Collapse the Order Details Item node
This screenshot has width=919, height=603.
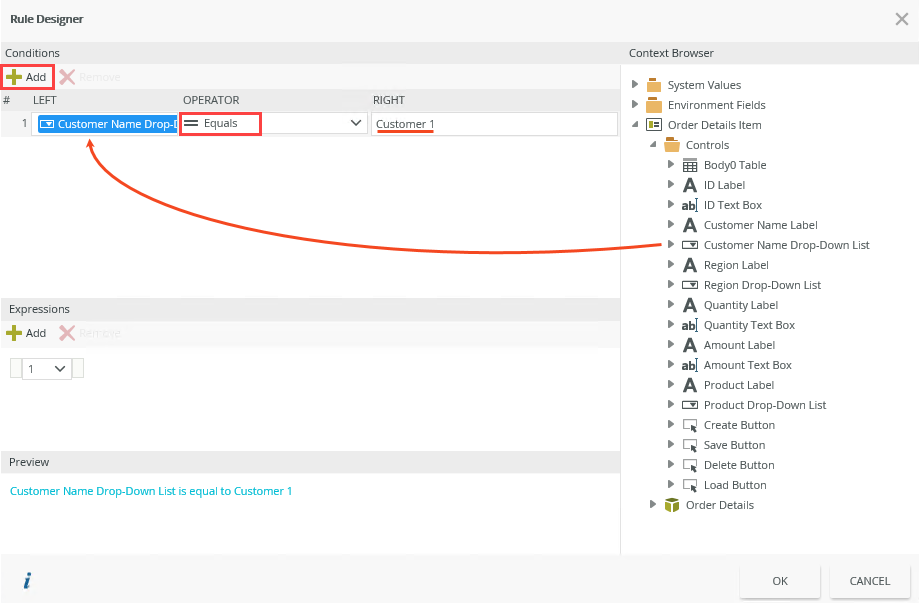635,125
